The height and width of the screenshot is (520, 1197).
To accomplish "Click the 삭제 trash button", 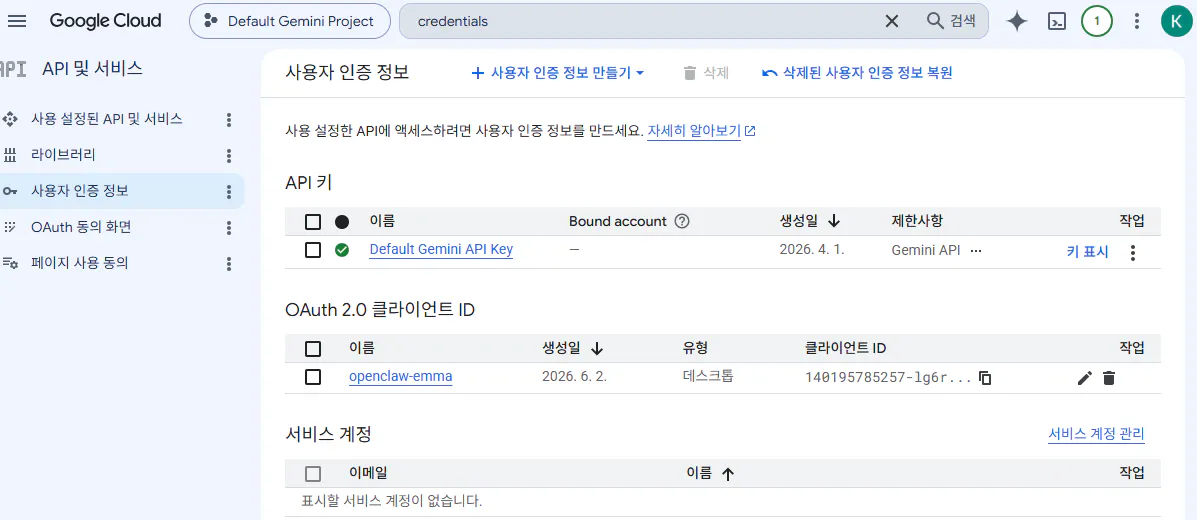I will 706,73.
